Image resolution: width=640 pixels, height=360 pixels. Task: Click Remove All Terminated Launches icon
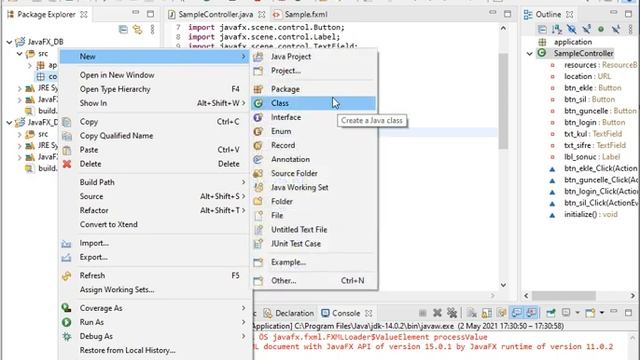[452, 313]
